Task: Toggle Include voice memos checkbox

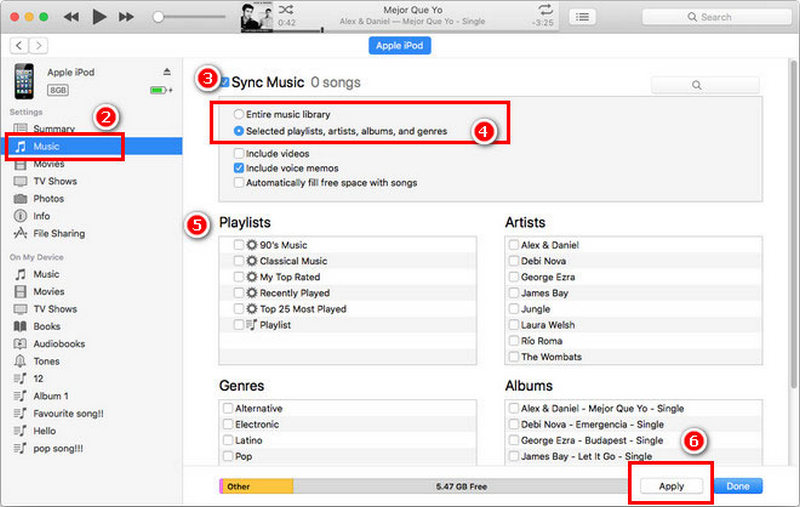Action: click(x=238, y=168)
